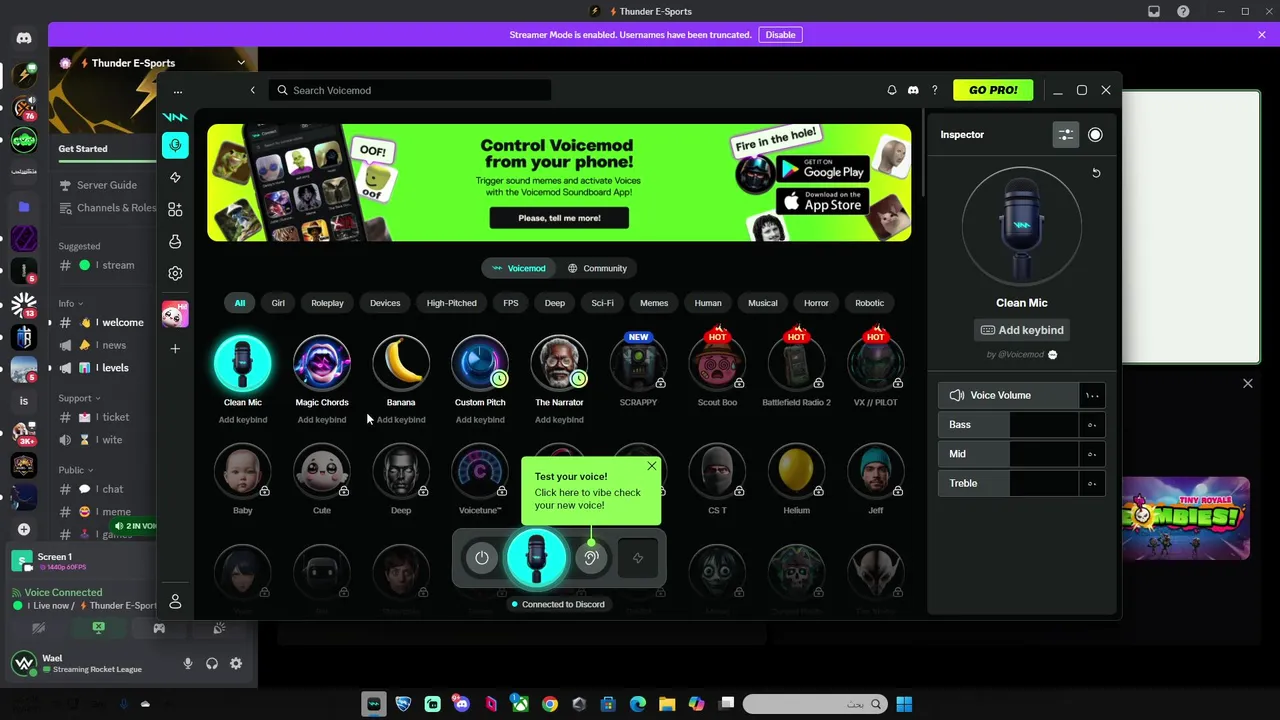Image resolution: width=1280 pixels, height=720 pixels.
Task: Click Add keybind in Inspector panel
Action: (x=1022, y=330)
